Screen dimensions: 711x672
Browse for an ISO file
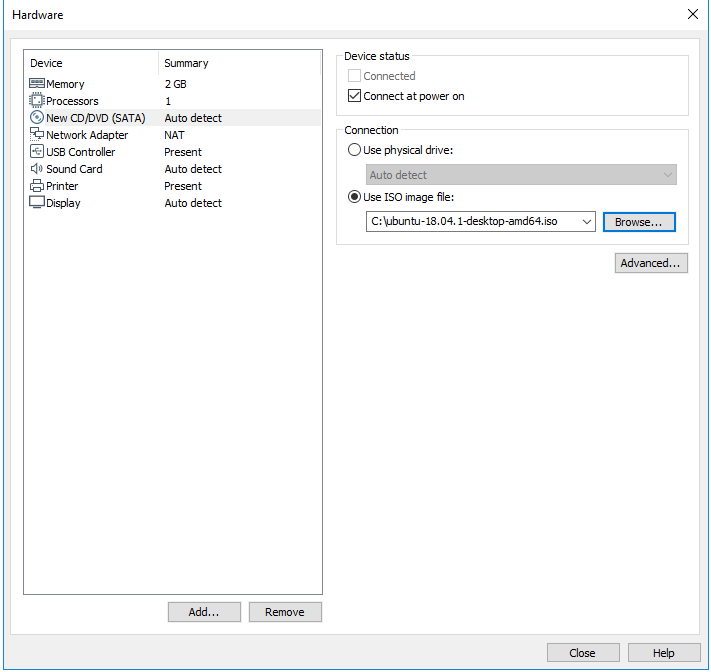[x=639, y=222]
